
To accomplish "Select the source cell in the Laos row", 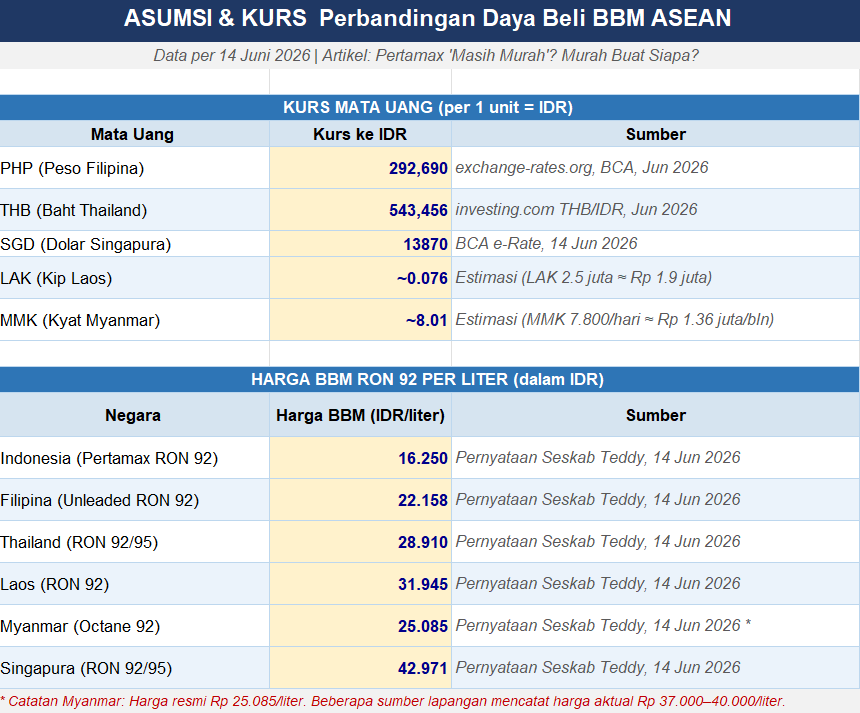I will (x=655, y=584).
